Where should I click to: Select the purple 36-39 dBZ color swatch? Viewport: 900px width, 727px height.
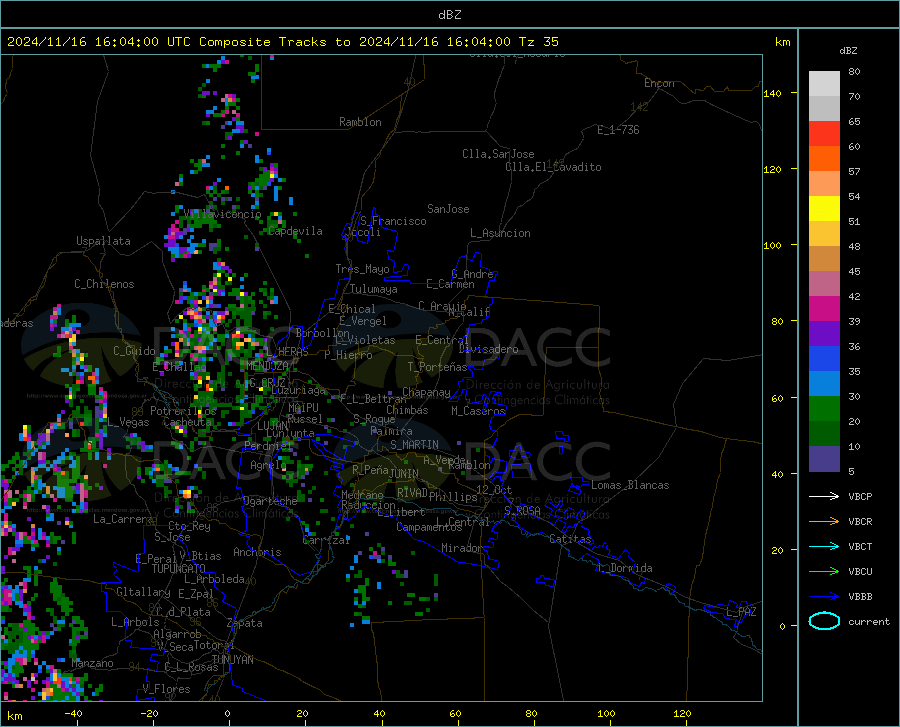[824, 334]
